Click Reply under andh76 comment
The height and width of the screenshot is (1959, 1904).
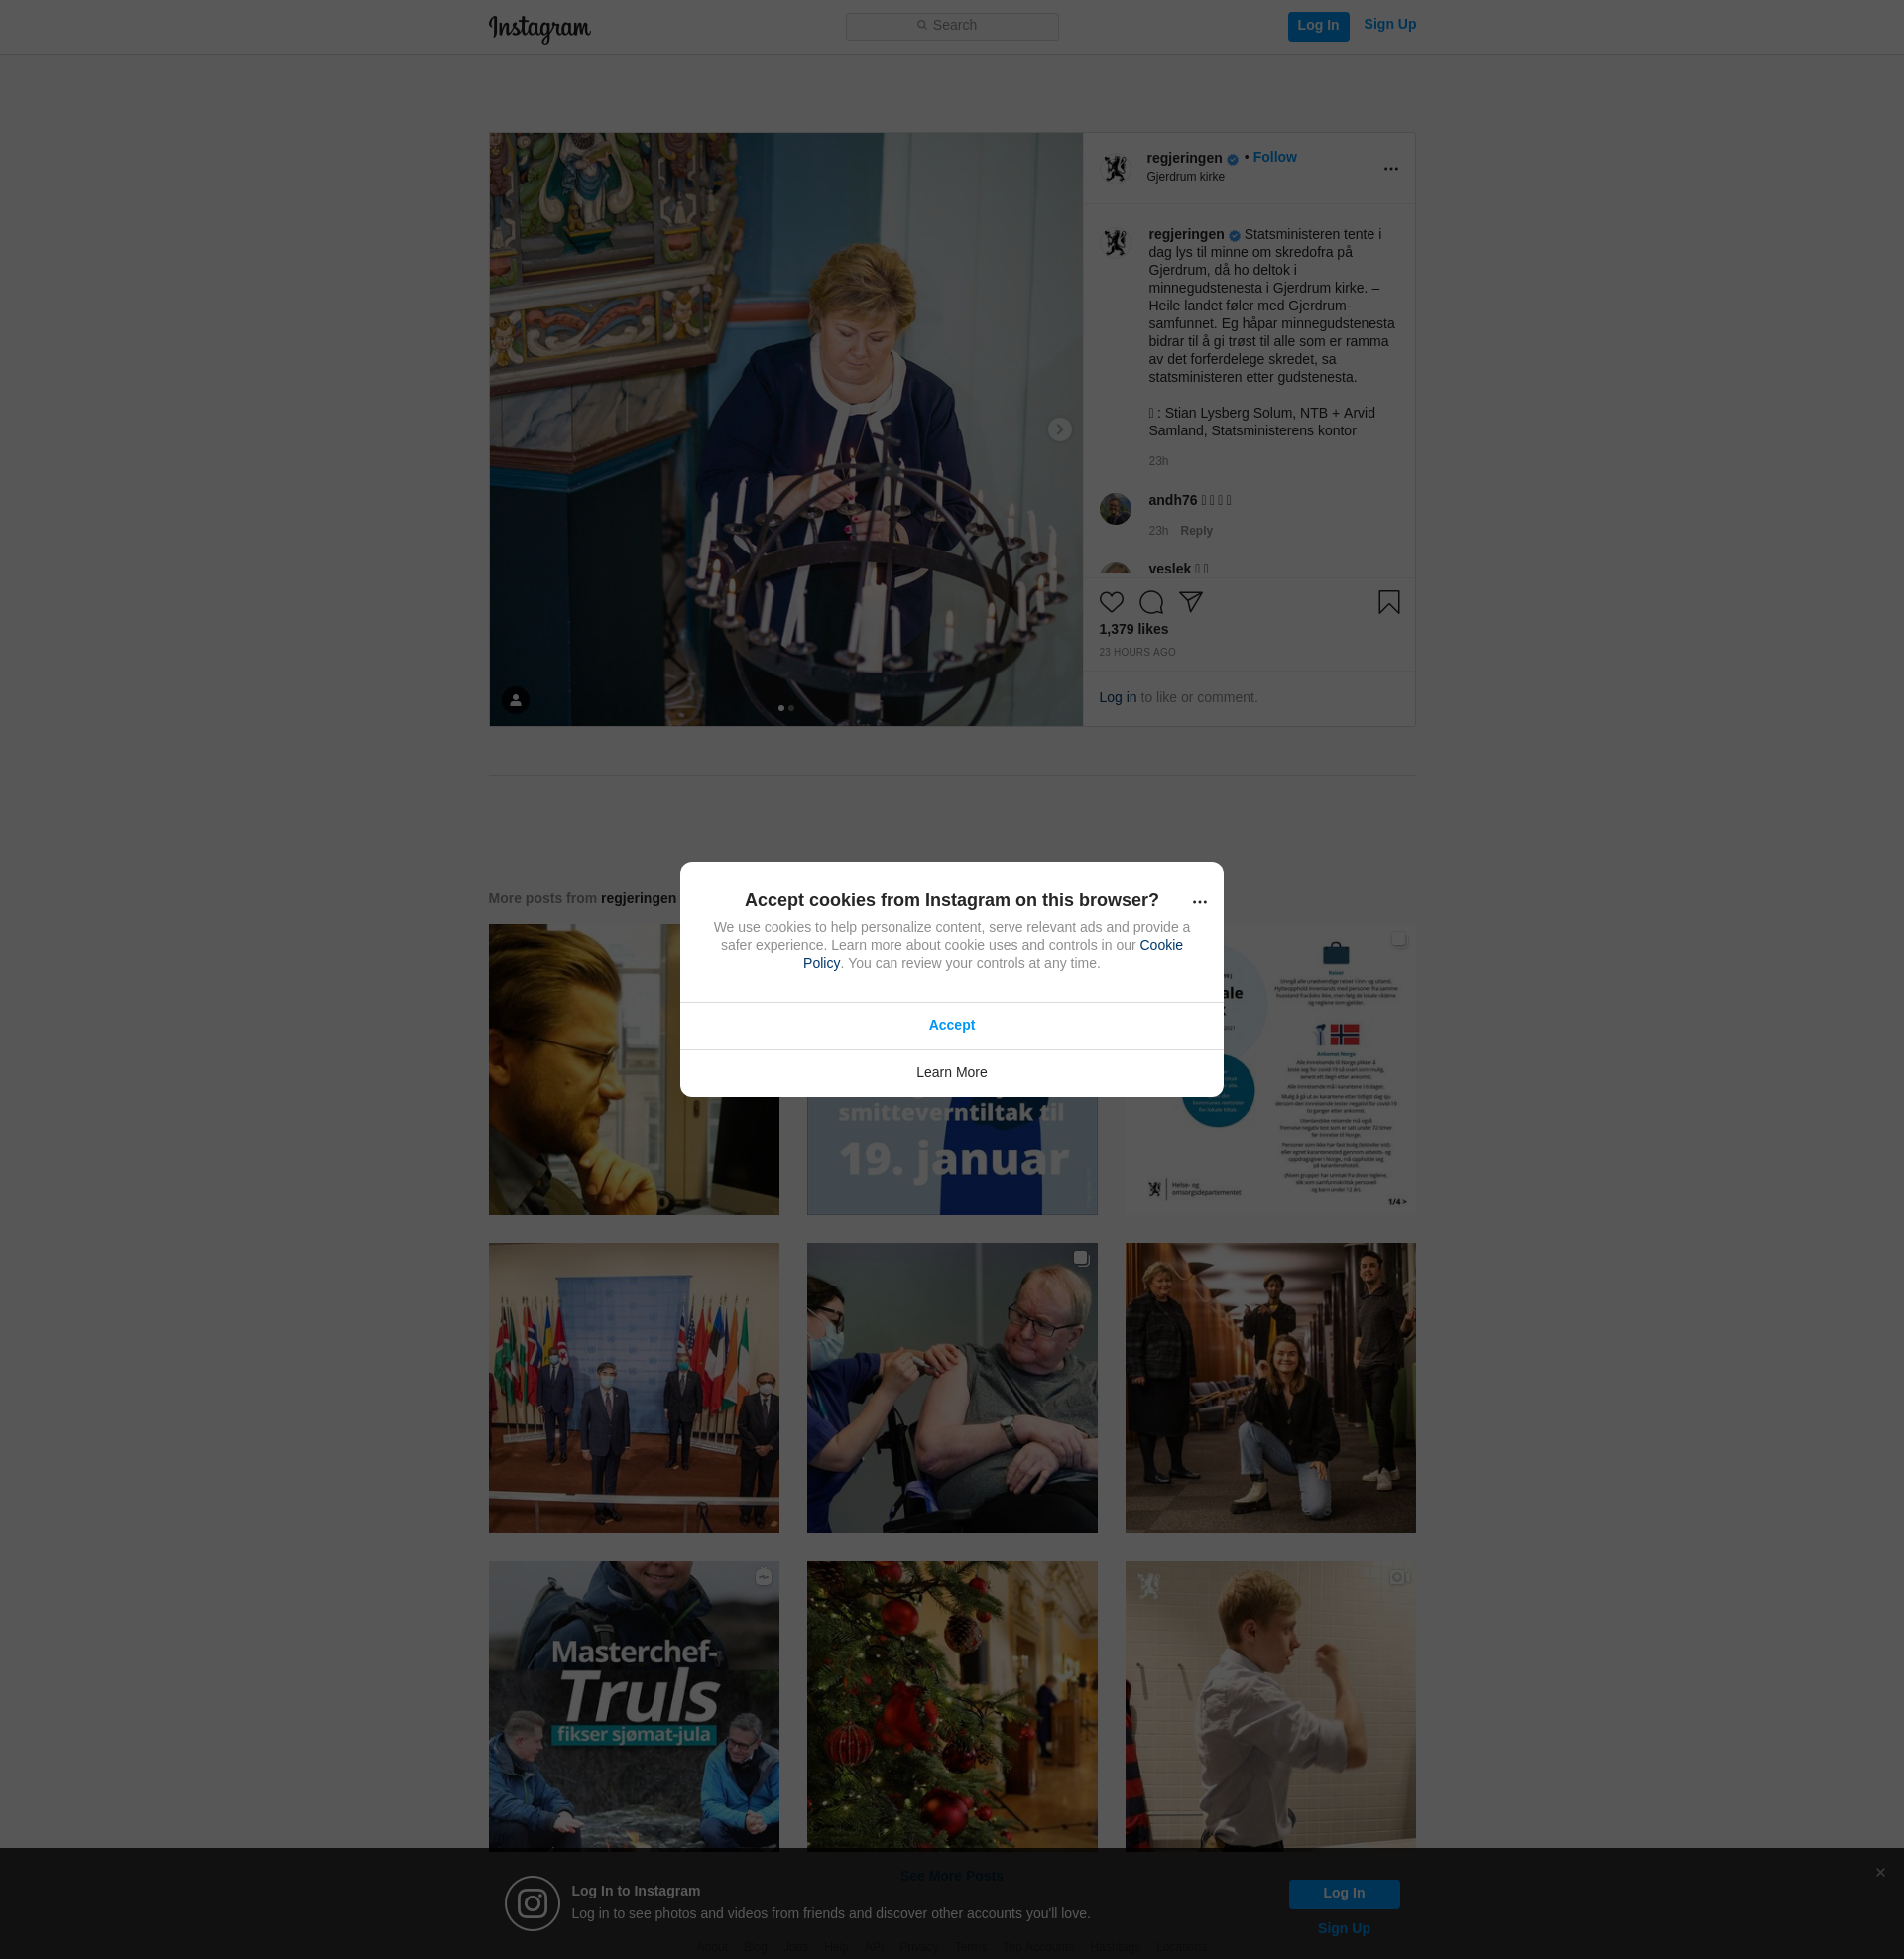coord(1196,531)
